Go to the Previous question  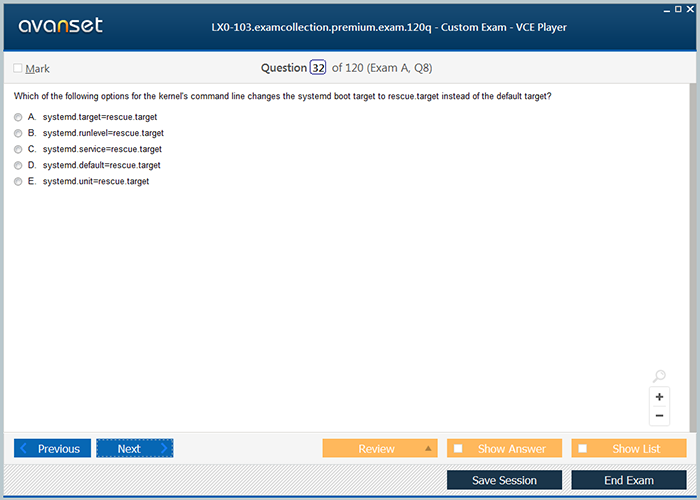52,448
